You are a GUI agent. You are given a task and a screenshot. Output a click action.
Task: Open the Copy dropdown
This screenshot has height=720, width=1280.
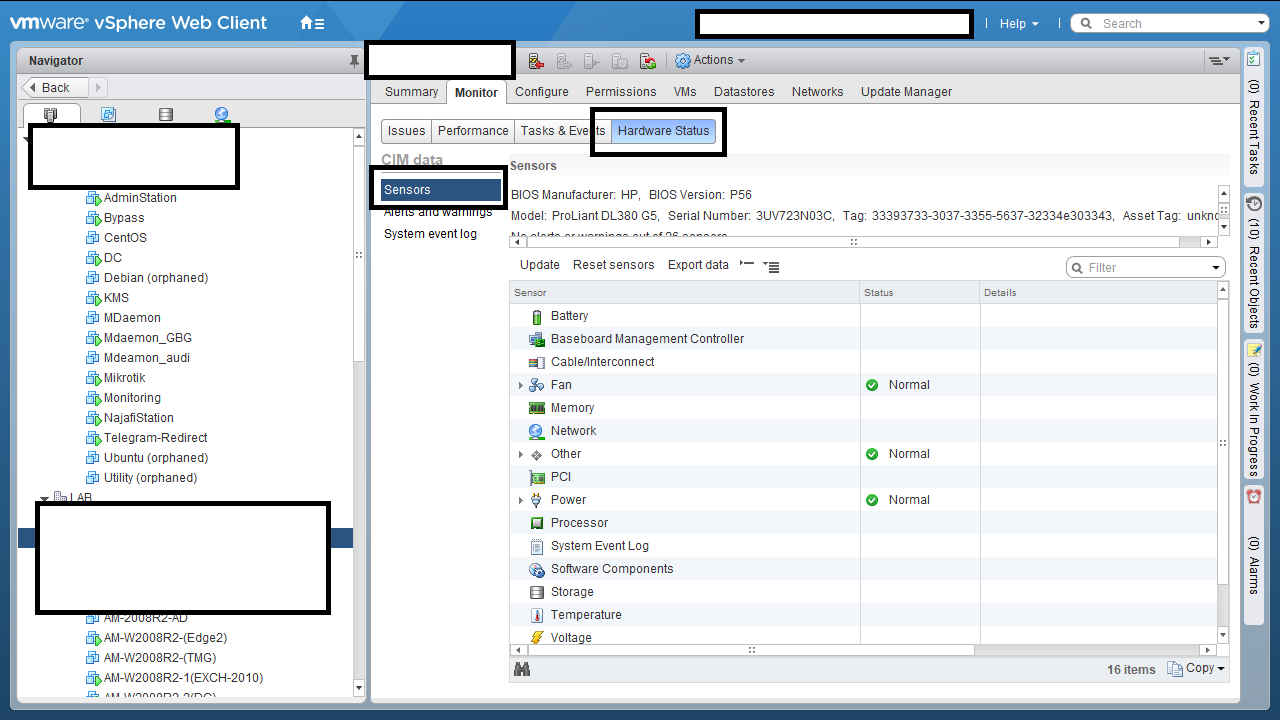[1196, 669]
